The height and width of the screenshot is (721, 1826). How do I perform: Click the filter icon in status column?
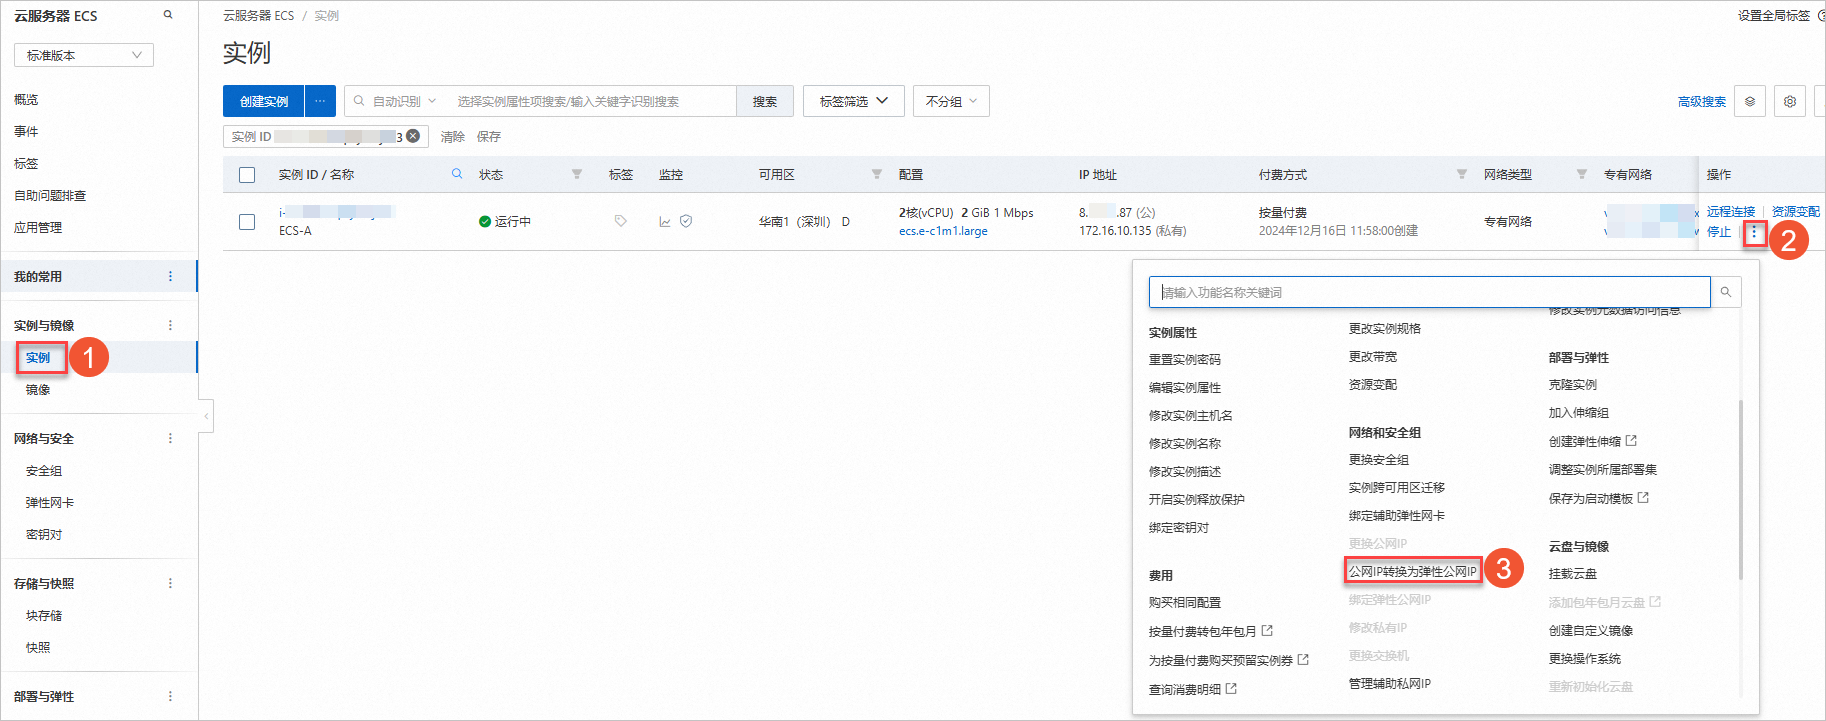coord(577,174)
